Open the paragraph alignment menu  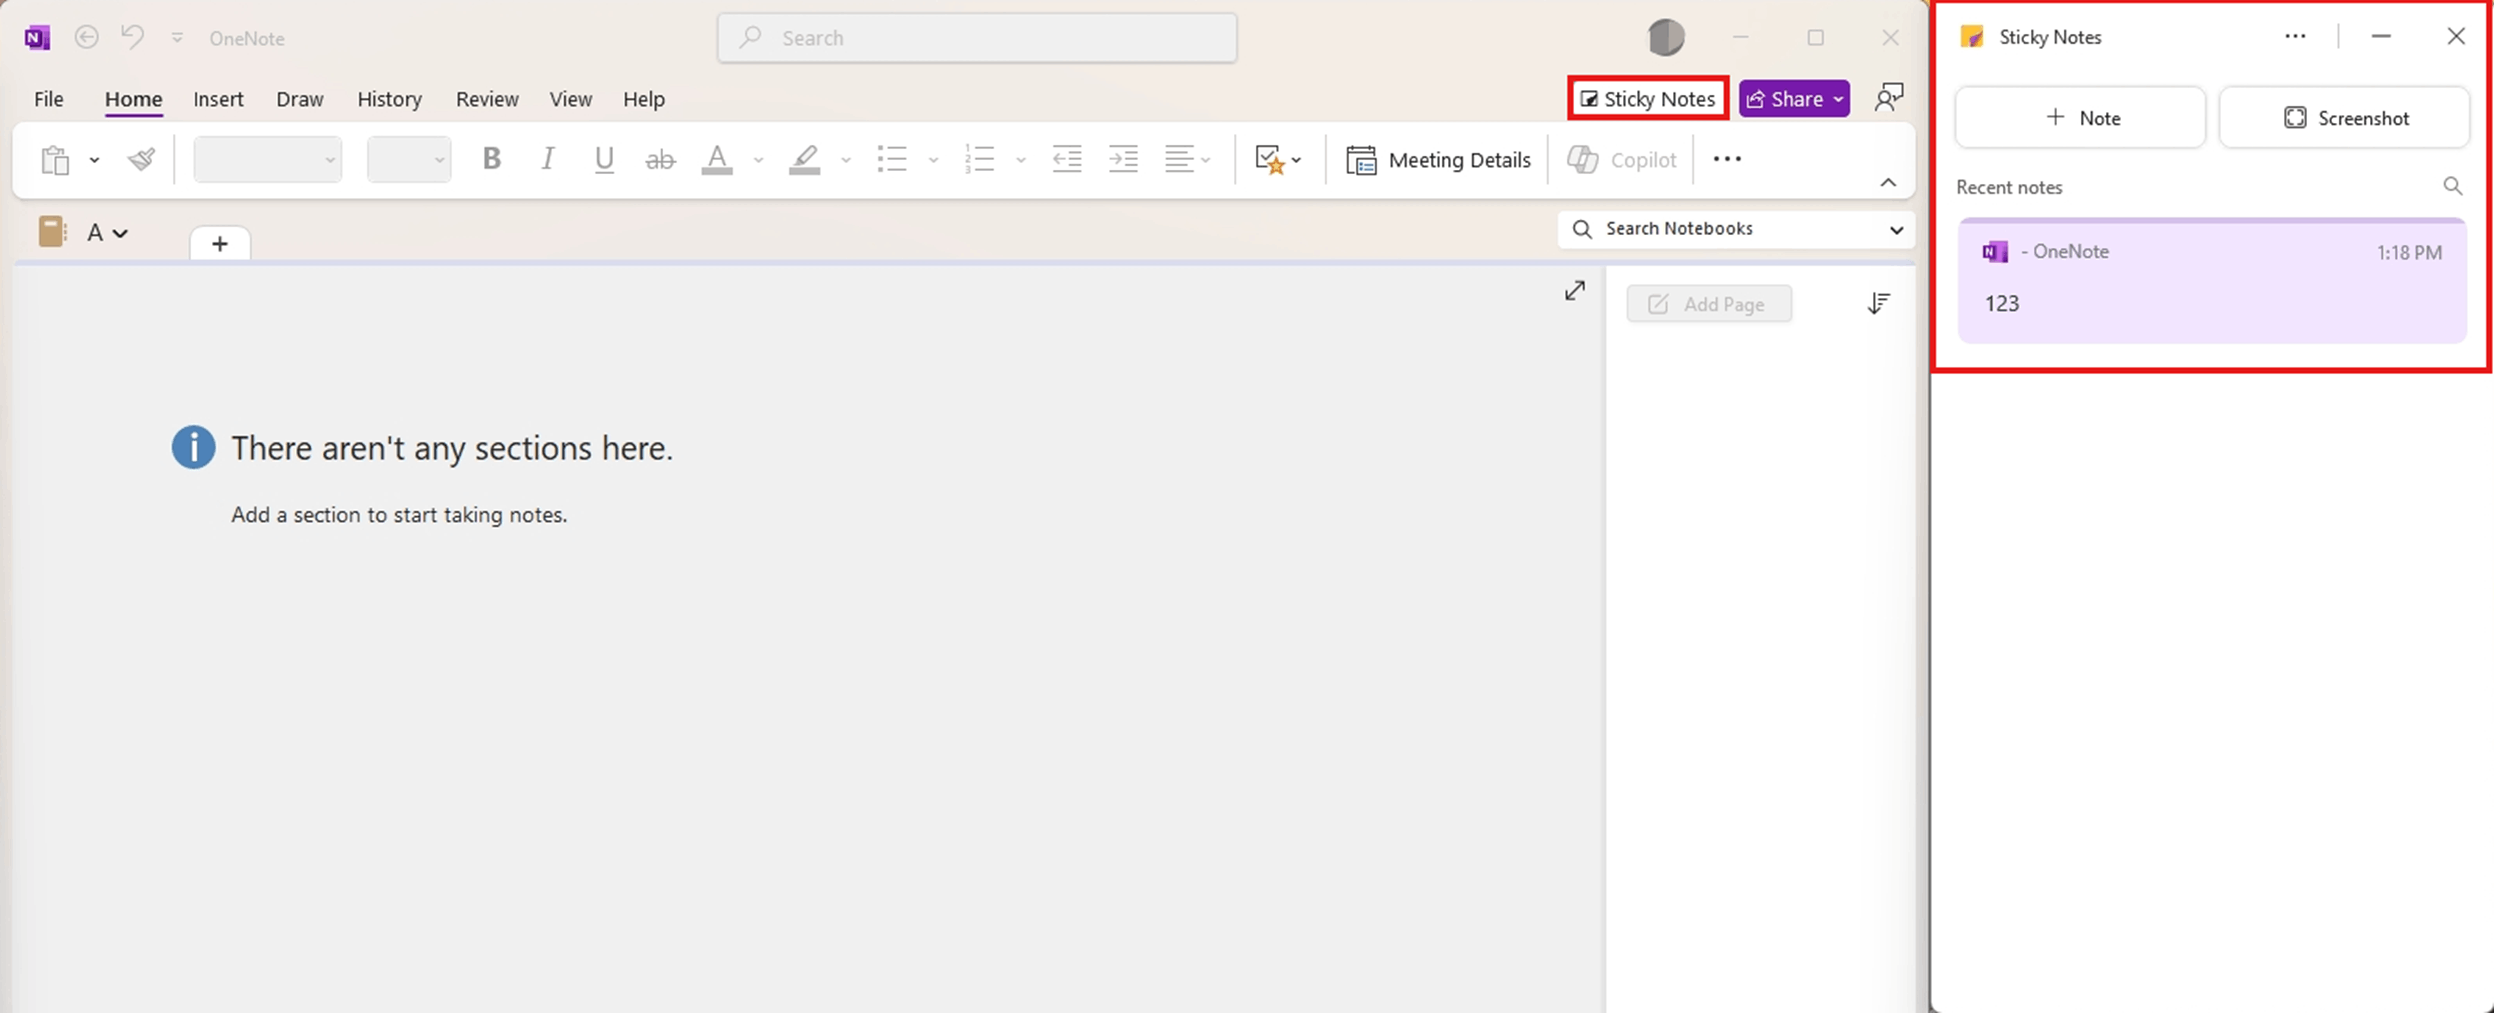[1188, 159]
